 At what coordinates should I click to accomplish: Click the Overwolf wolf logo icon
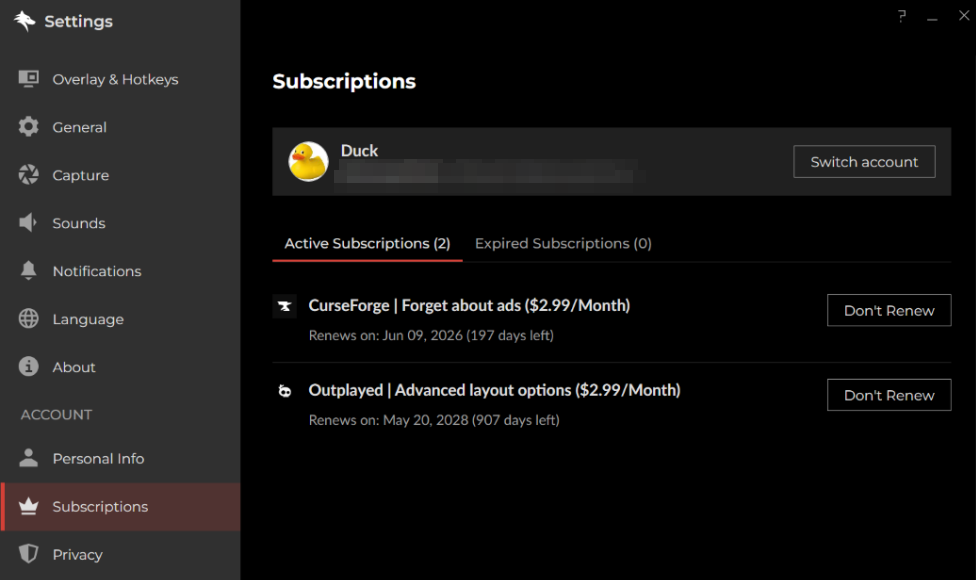[24, 21]
